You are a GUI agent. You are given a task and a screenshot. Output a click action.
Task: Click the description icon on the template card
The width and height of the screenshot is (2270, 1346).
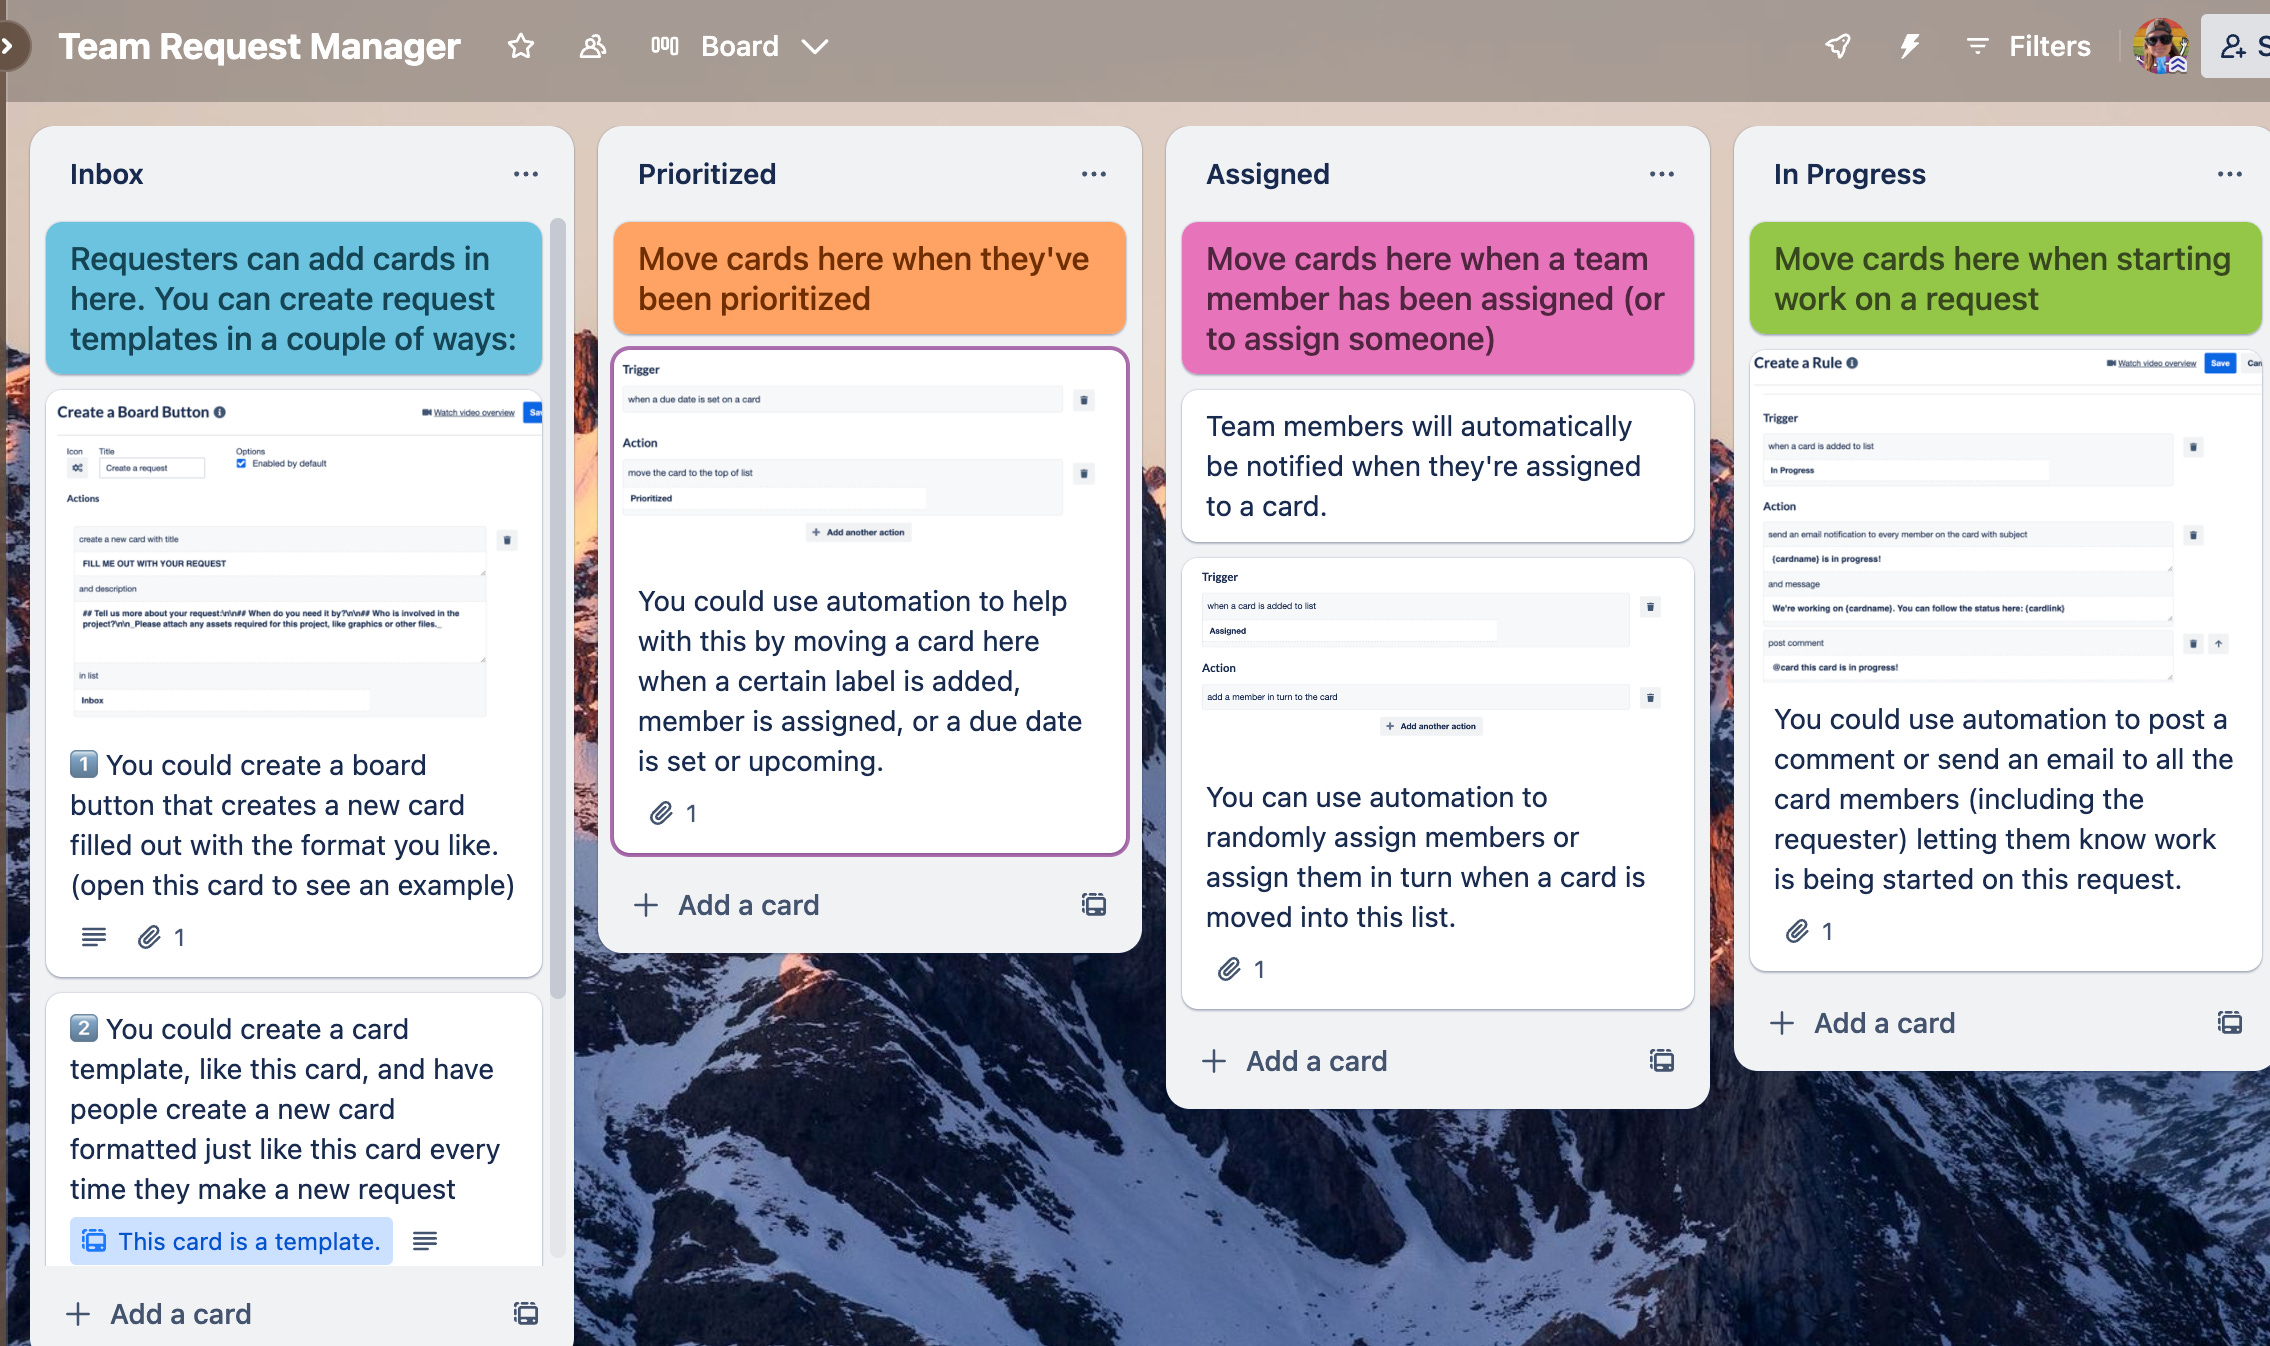(x=425, y=1241)
